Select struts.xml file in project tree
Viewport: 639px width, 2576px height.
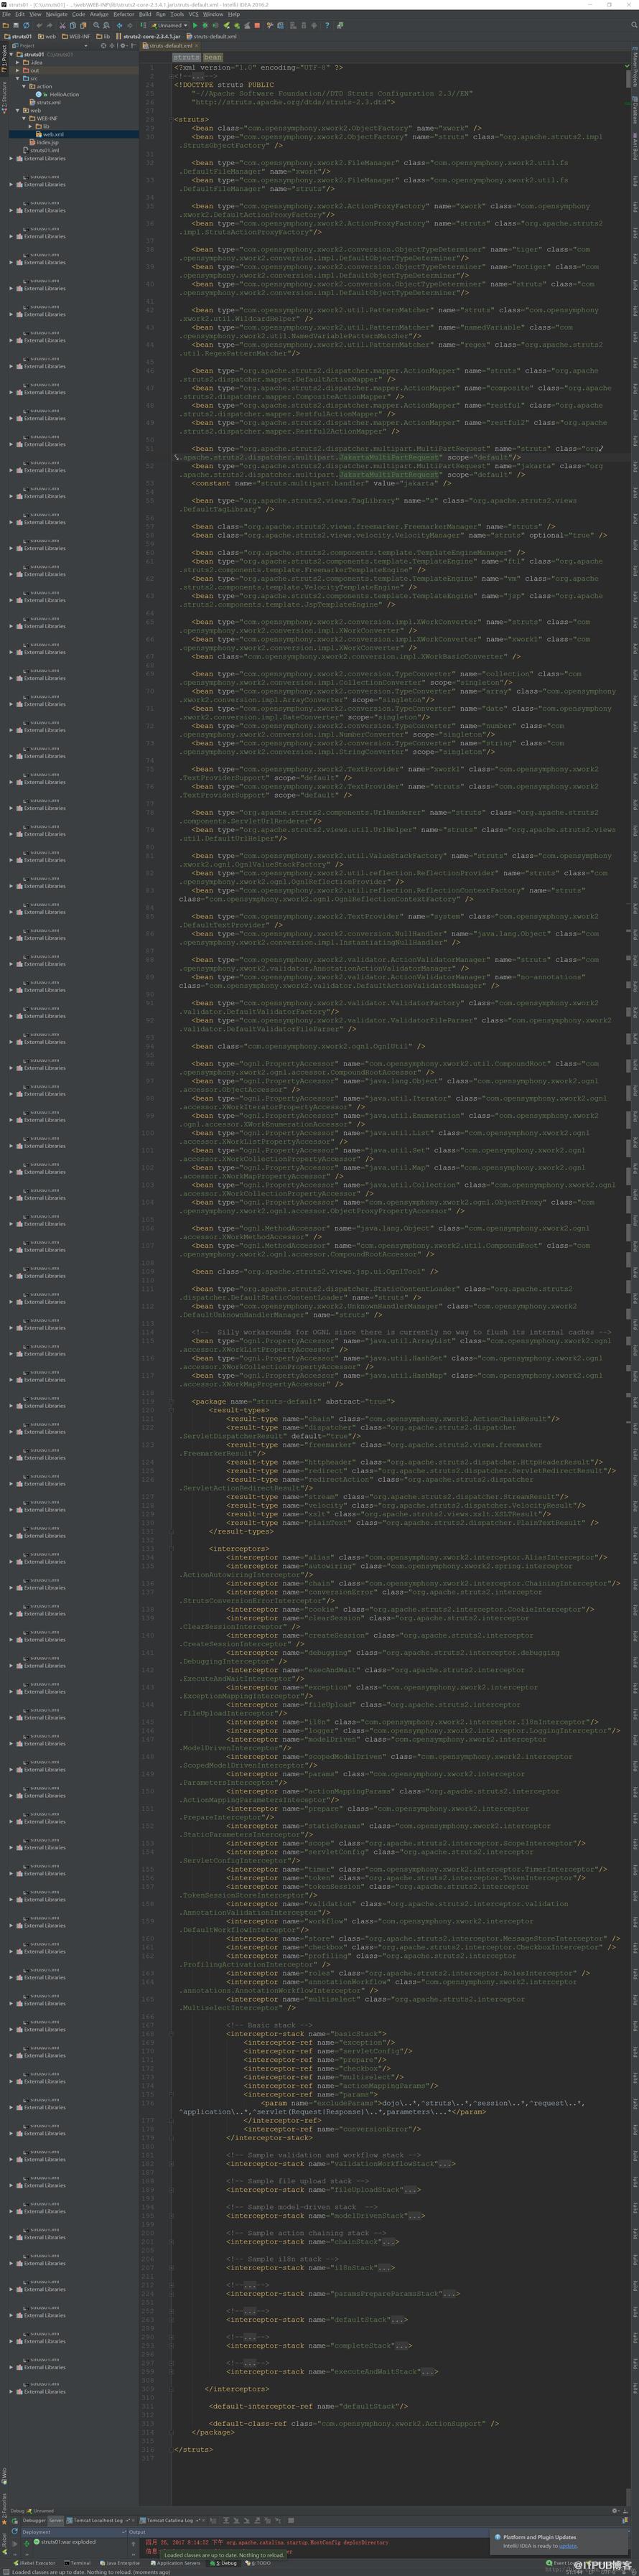coord(47,102)
